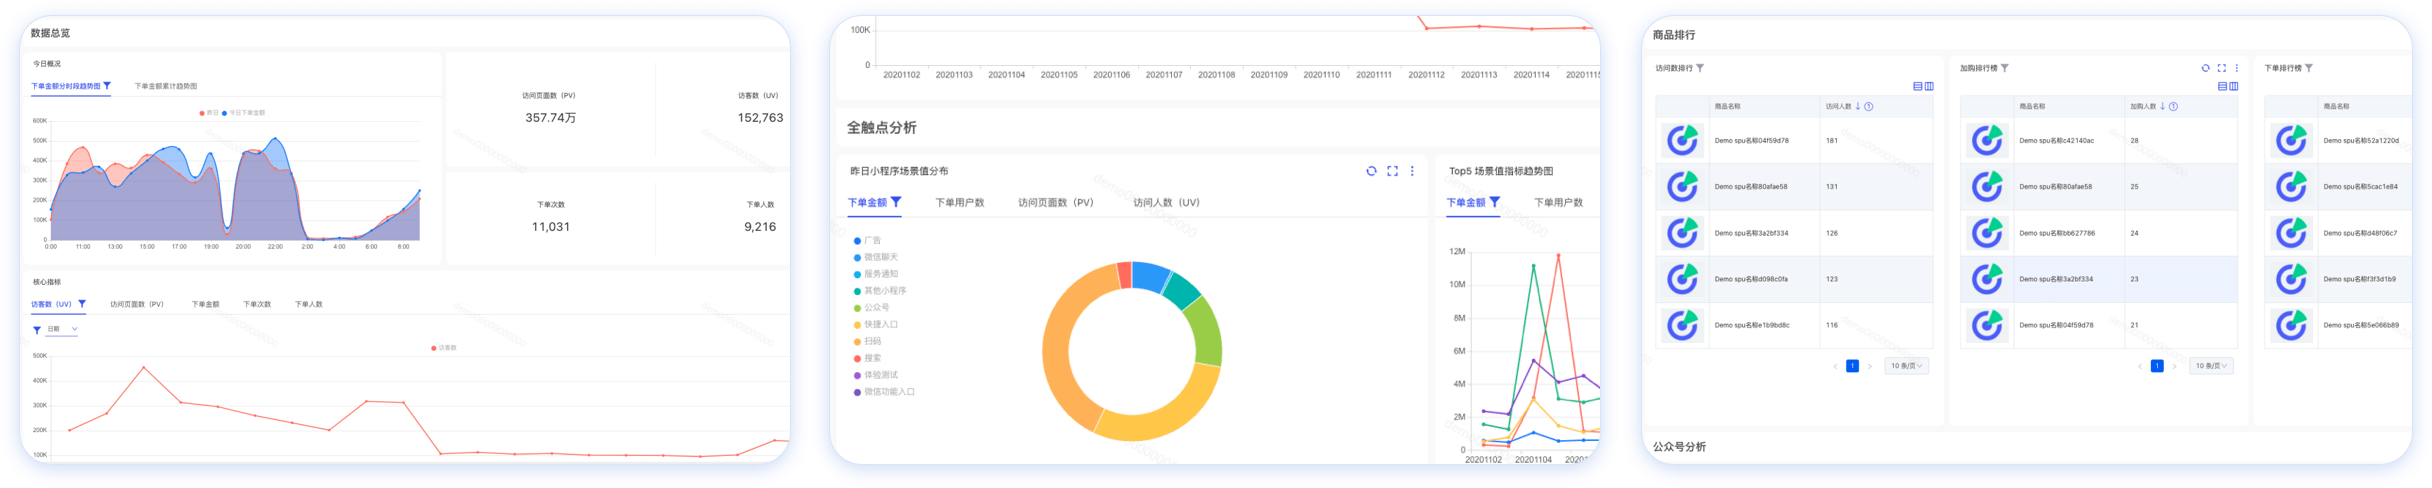Switch 加购排行榜 table to row layout icon

tap(2222, 86)
